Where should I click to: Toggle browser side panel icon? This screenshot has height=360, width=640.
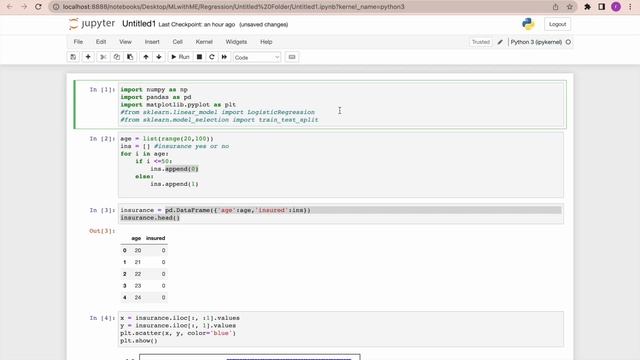click(602, 7)
